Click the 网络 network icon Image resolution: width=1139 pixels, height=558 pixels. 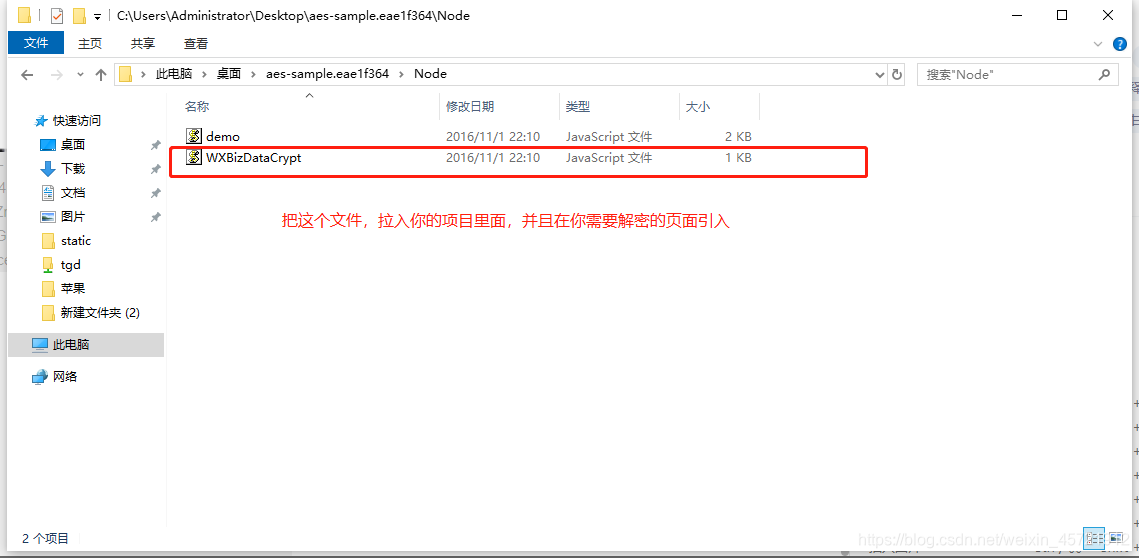[40, 376]
